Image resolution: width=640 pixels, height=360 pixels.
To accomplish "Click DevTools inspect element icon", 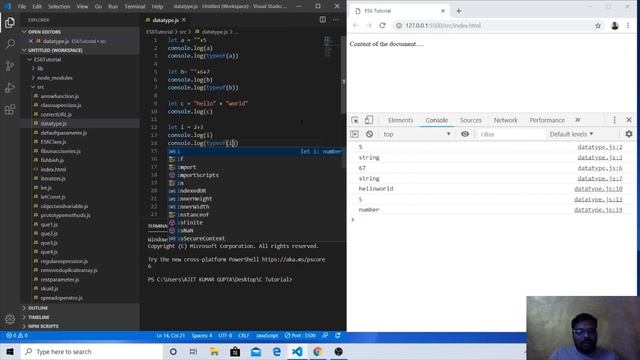I will [x=355, y=120].
